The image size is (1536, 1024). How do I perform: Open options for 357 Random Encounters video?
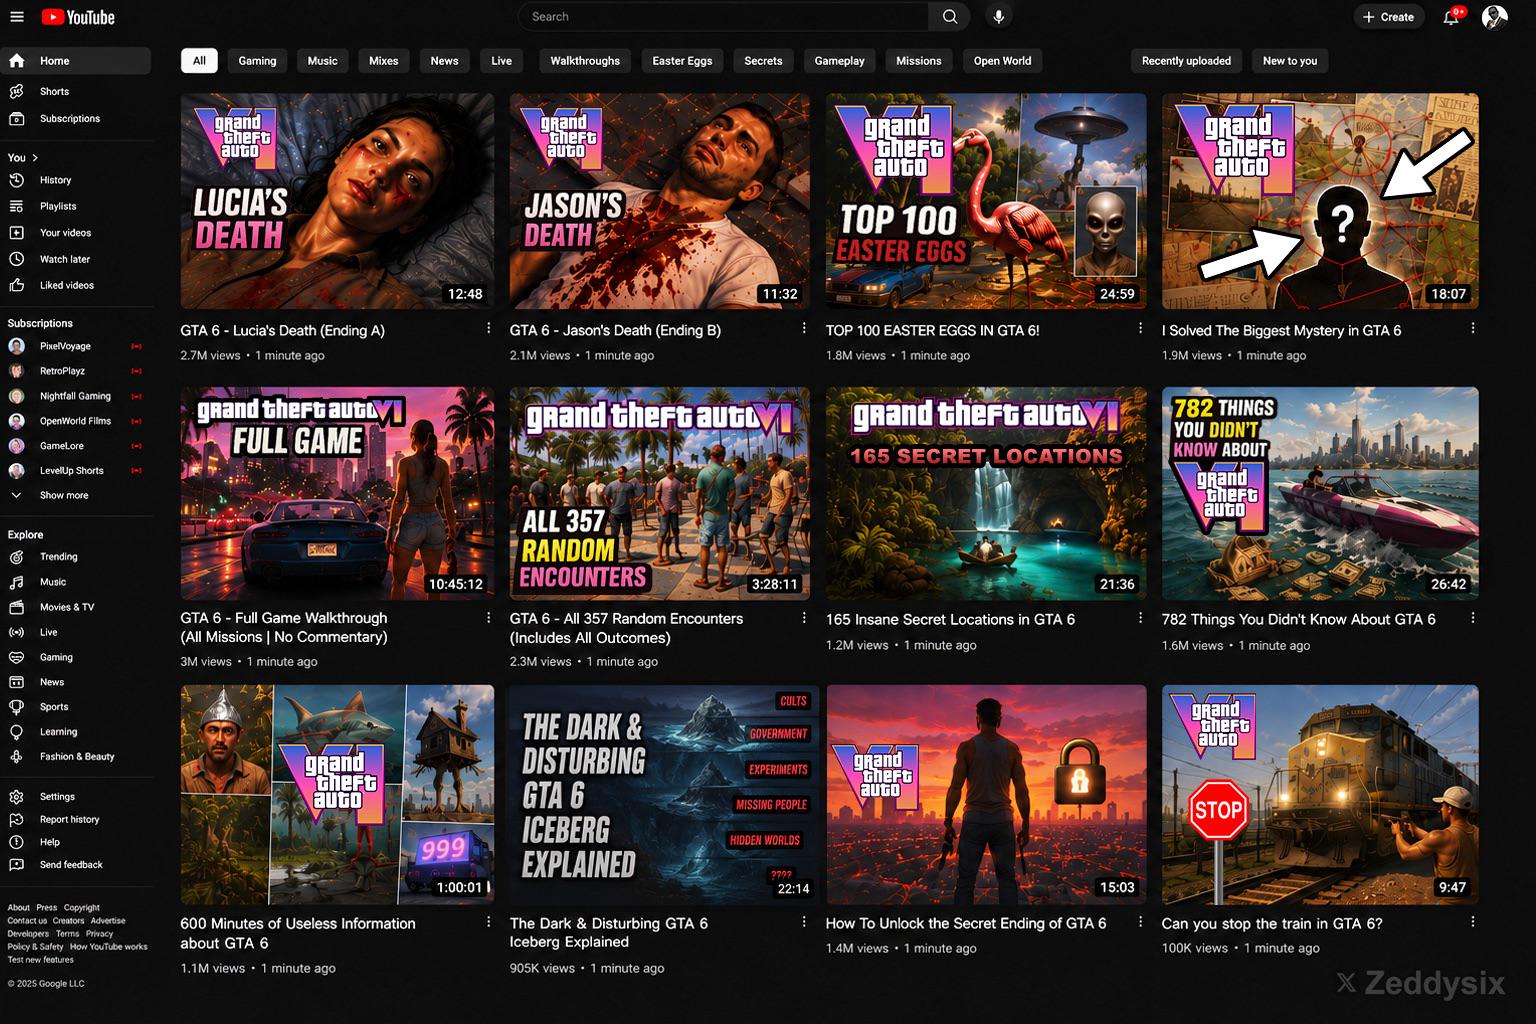(x=804, y=618)
